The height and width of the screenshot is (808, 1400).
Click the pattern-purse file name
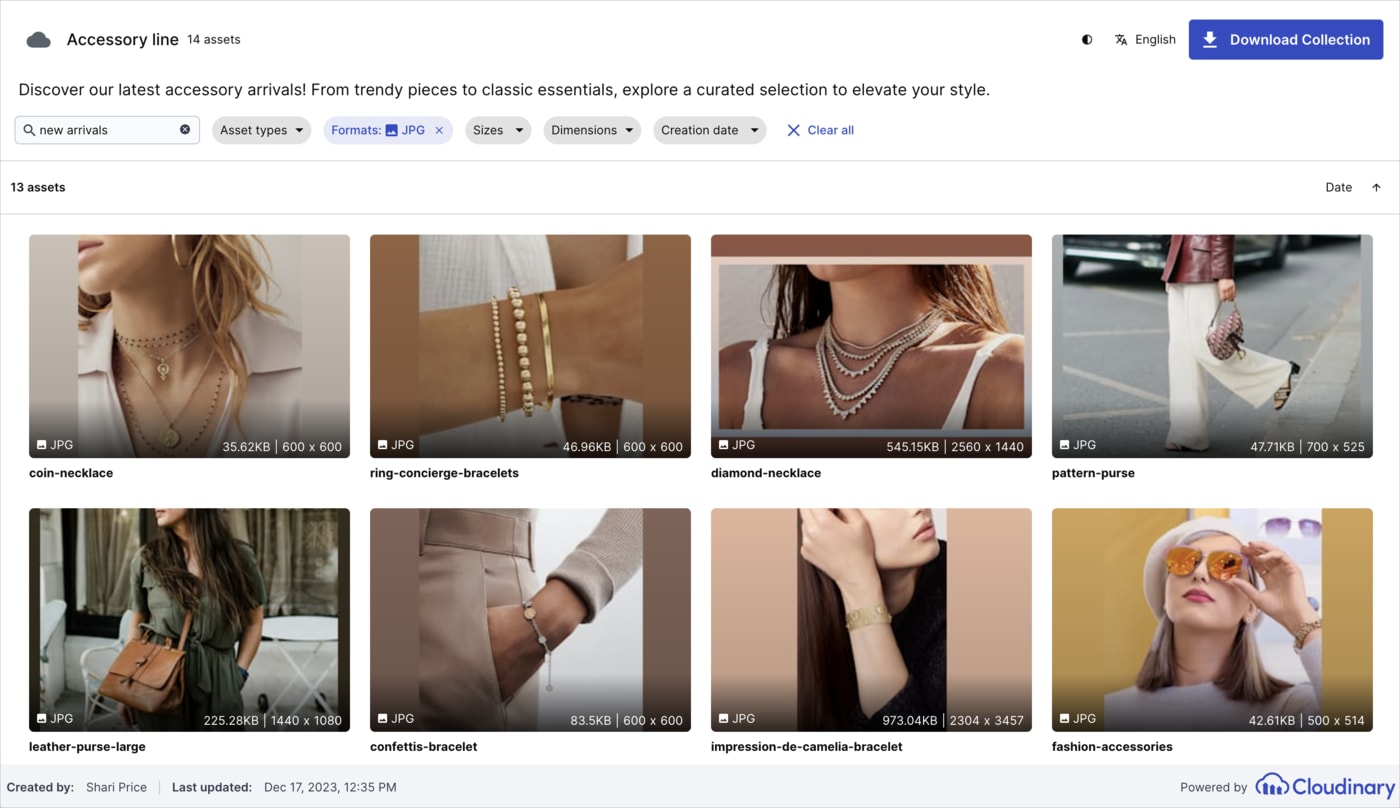[x=1093, y=473]
